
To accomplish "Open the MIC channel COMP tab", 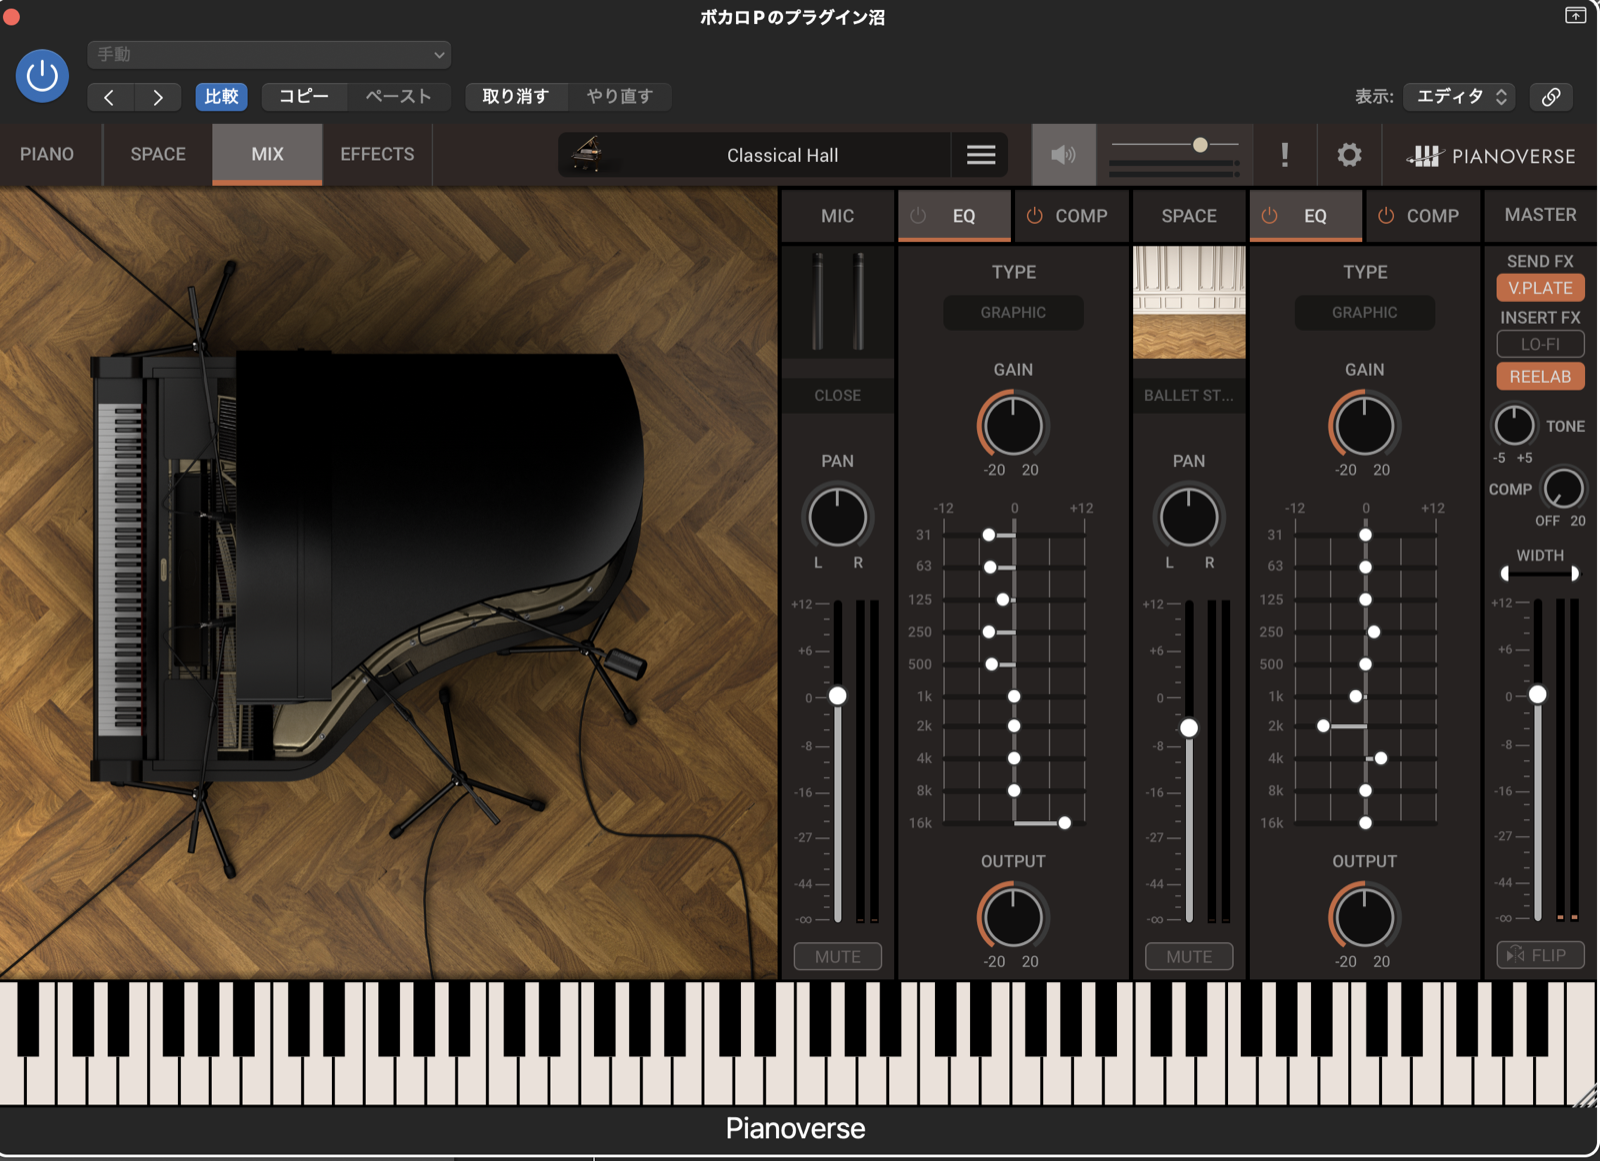I will (x=1071, y=216).
